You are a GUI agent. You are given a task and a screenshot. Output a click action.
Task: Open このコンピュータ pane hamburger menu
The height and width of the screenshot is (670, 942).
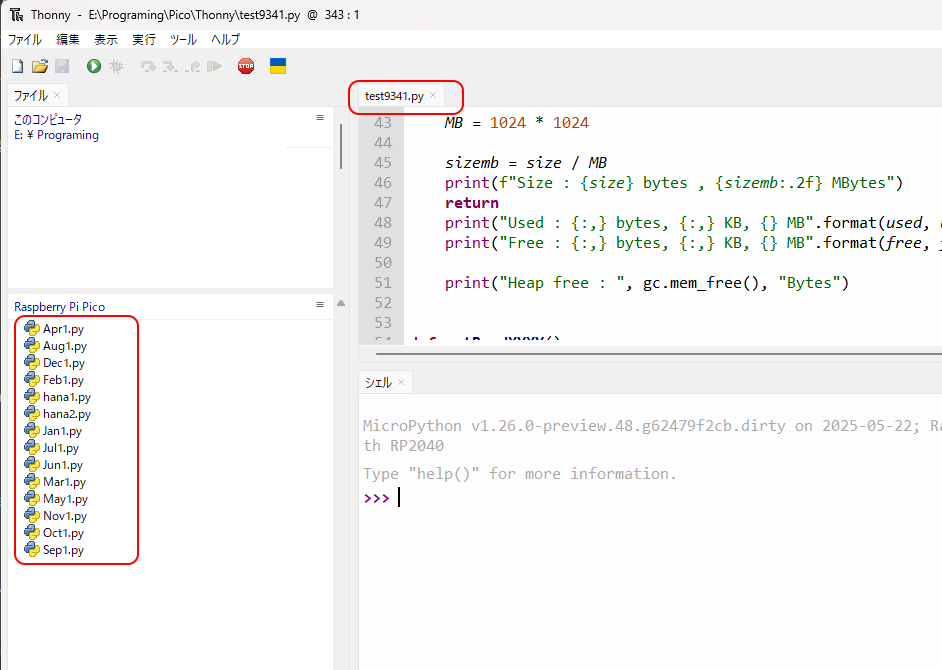coord(320,118)
